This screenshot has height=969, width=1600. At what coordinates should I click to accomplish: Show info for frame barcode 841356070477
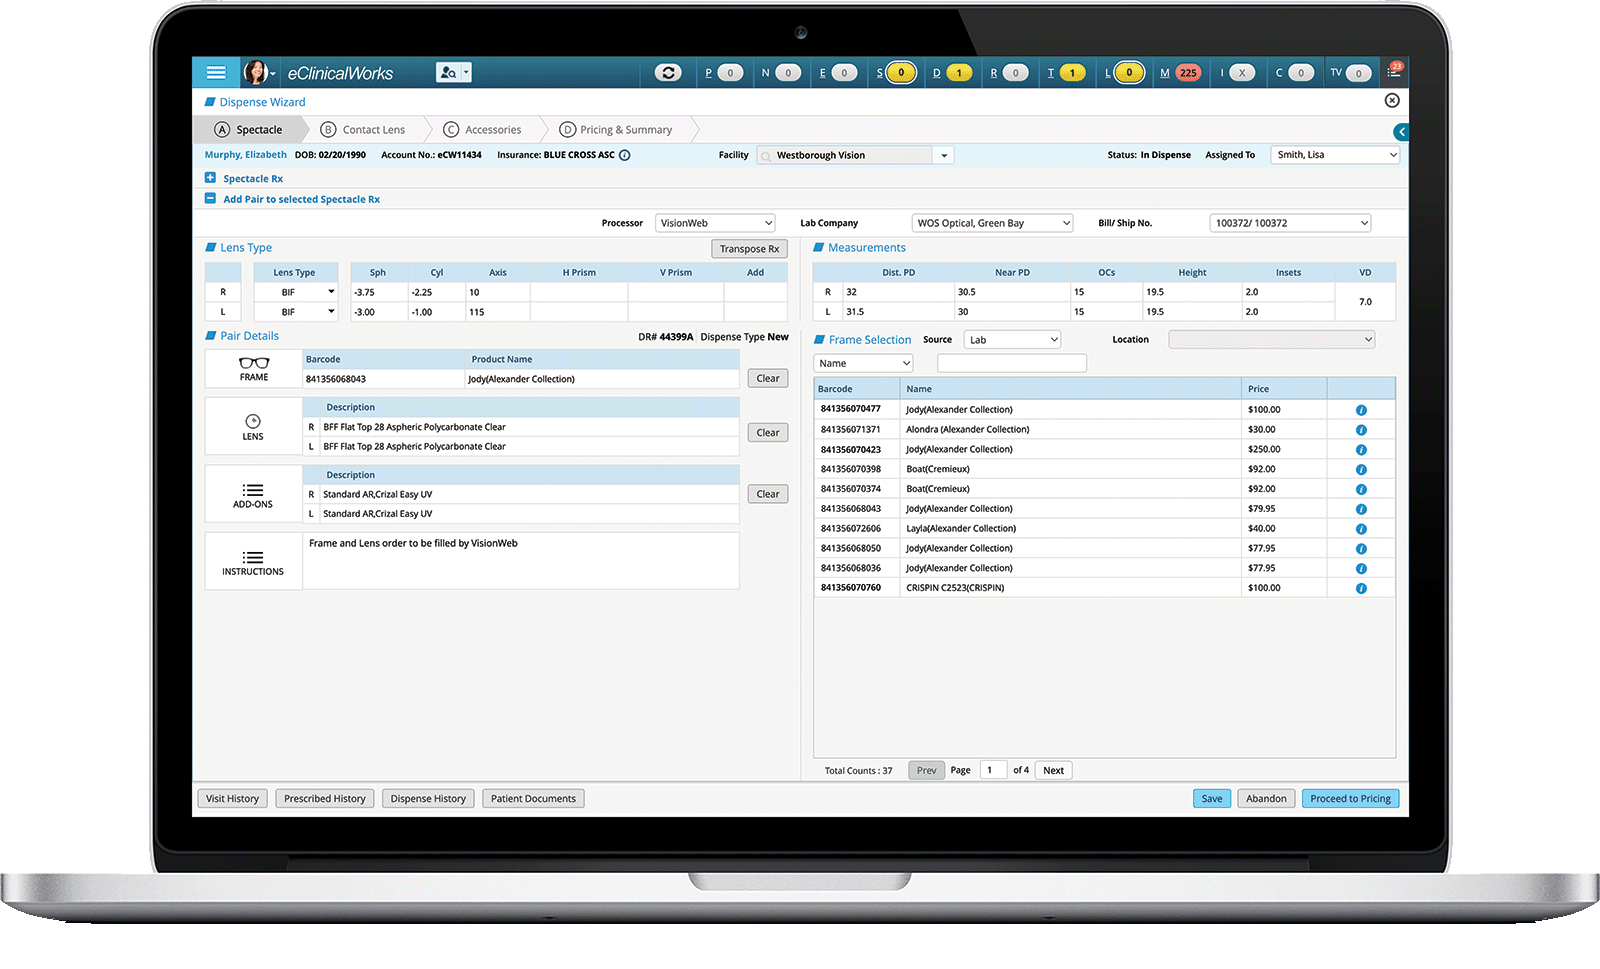pos(1361,410)
